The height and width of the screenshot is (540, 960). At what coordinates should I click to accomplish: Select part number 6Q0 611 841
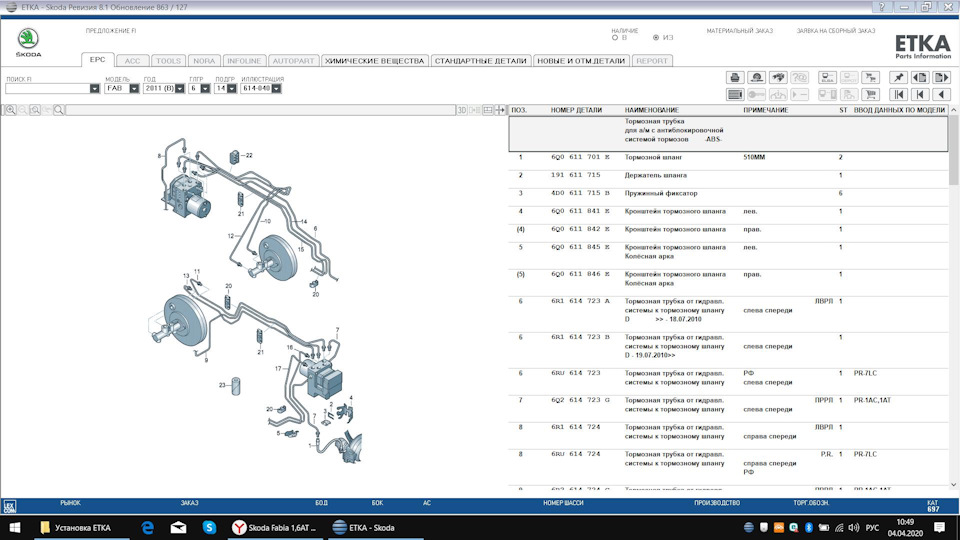point(580,211)
